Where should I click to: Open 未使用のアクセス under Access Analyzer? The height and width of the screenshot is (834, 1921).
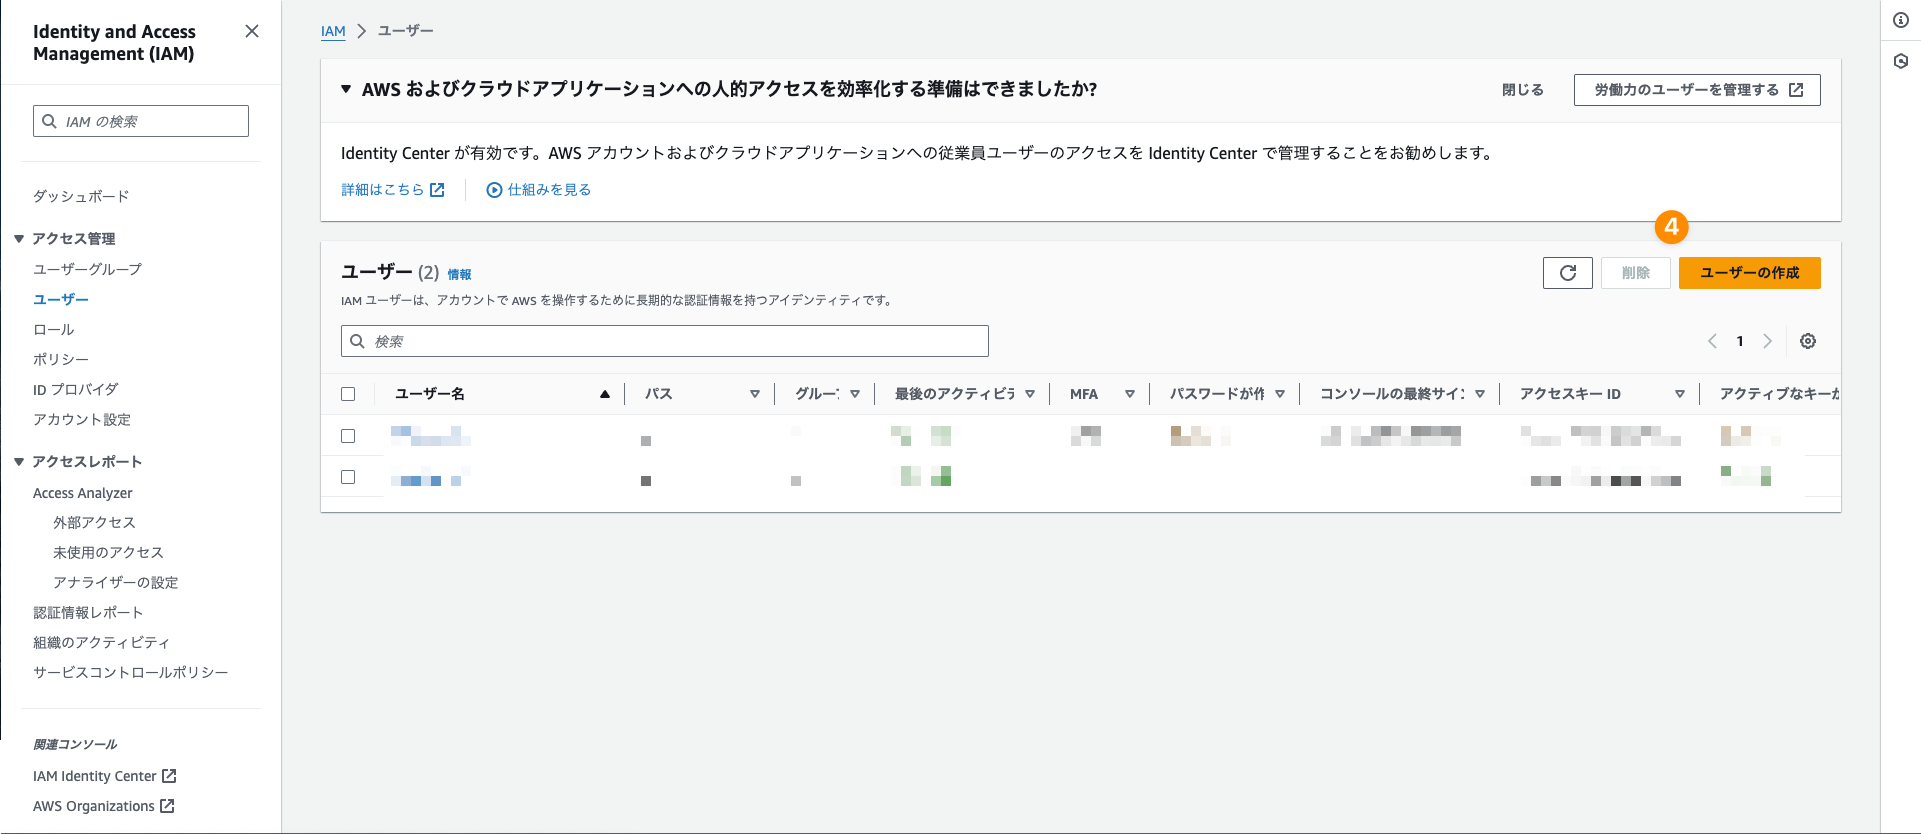pos(108,552)
